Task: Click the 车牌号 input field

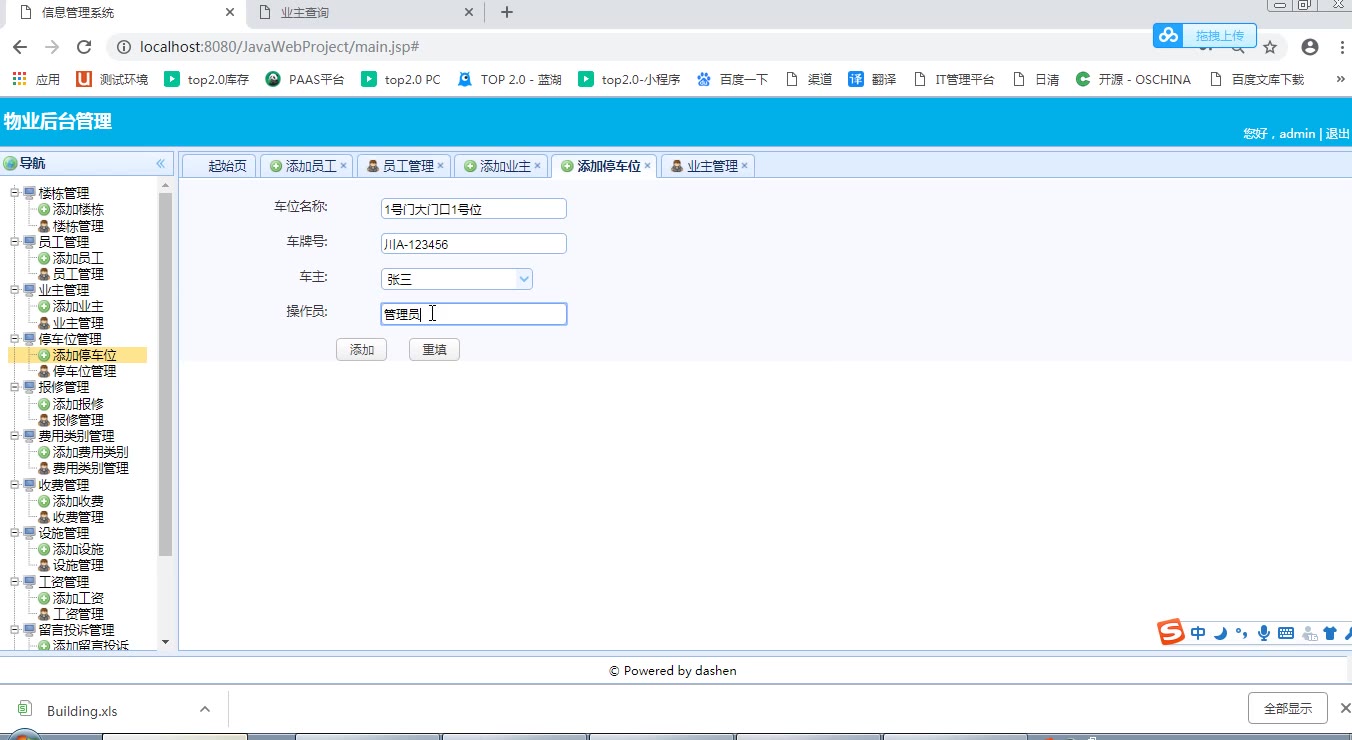Action: 474,244
